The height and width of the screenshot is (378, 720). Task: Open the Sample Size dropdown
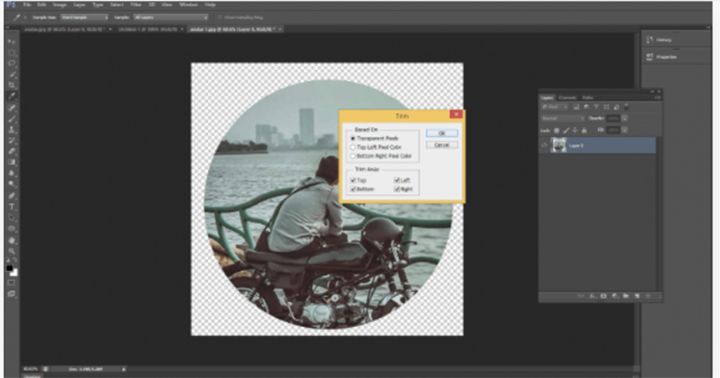point(84,17)
